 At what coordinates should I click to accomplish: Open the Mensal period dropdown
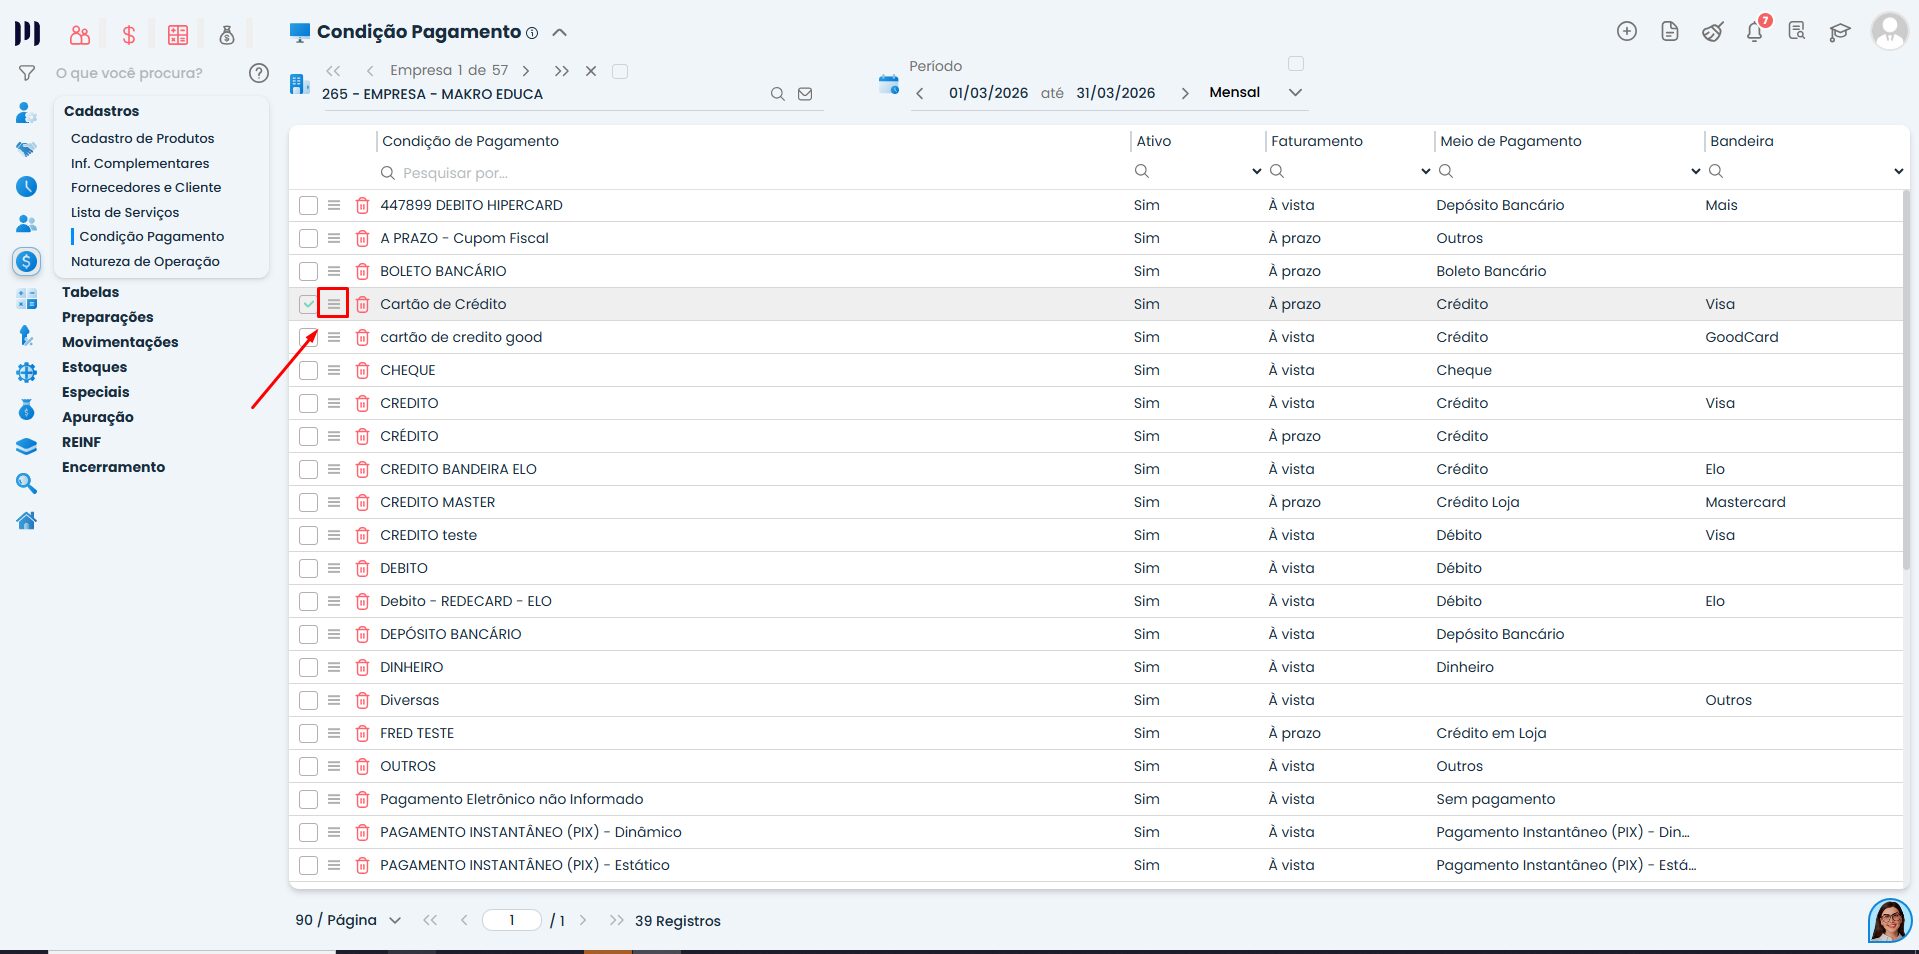coord(1295,92)
